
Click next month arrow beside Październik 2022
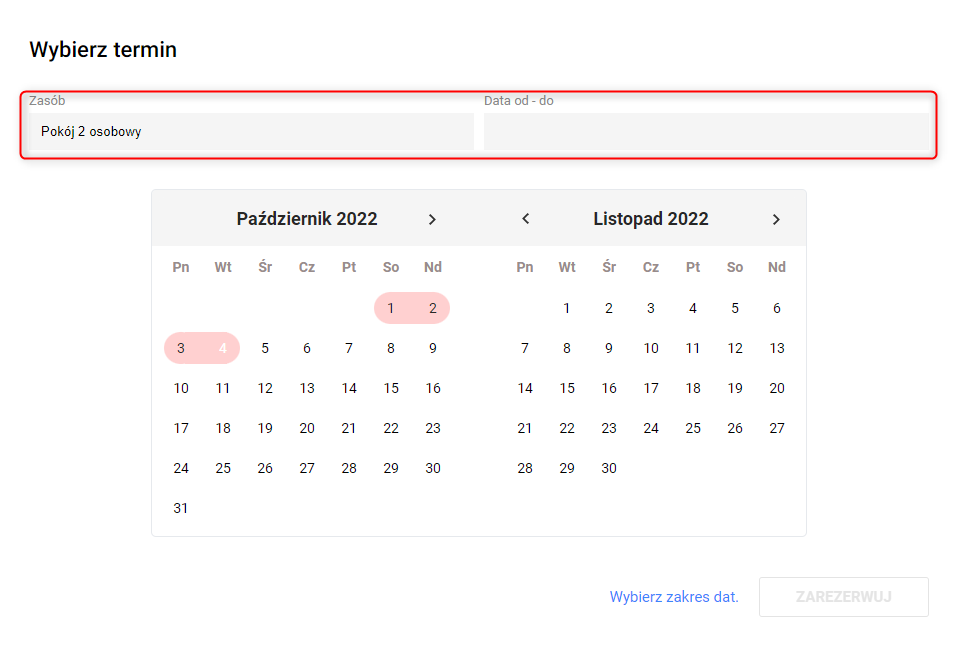click(x=432, y=219)
